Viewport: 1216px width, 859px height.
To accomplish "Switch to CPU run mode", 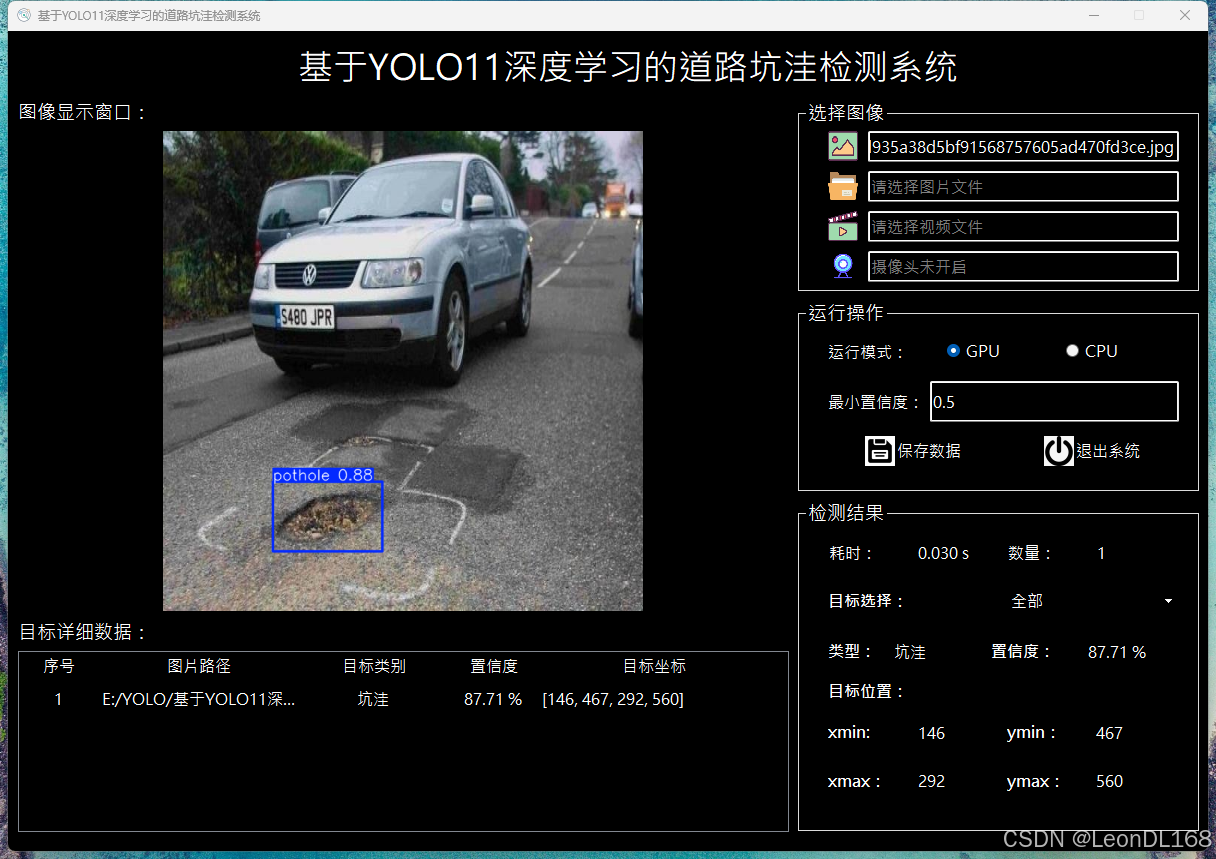I will coord(1072,350).
